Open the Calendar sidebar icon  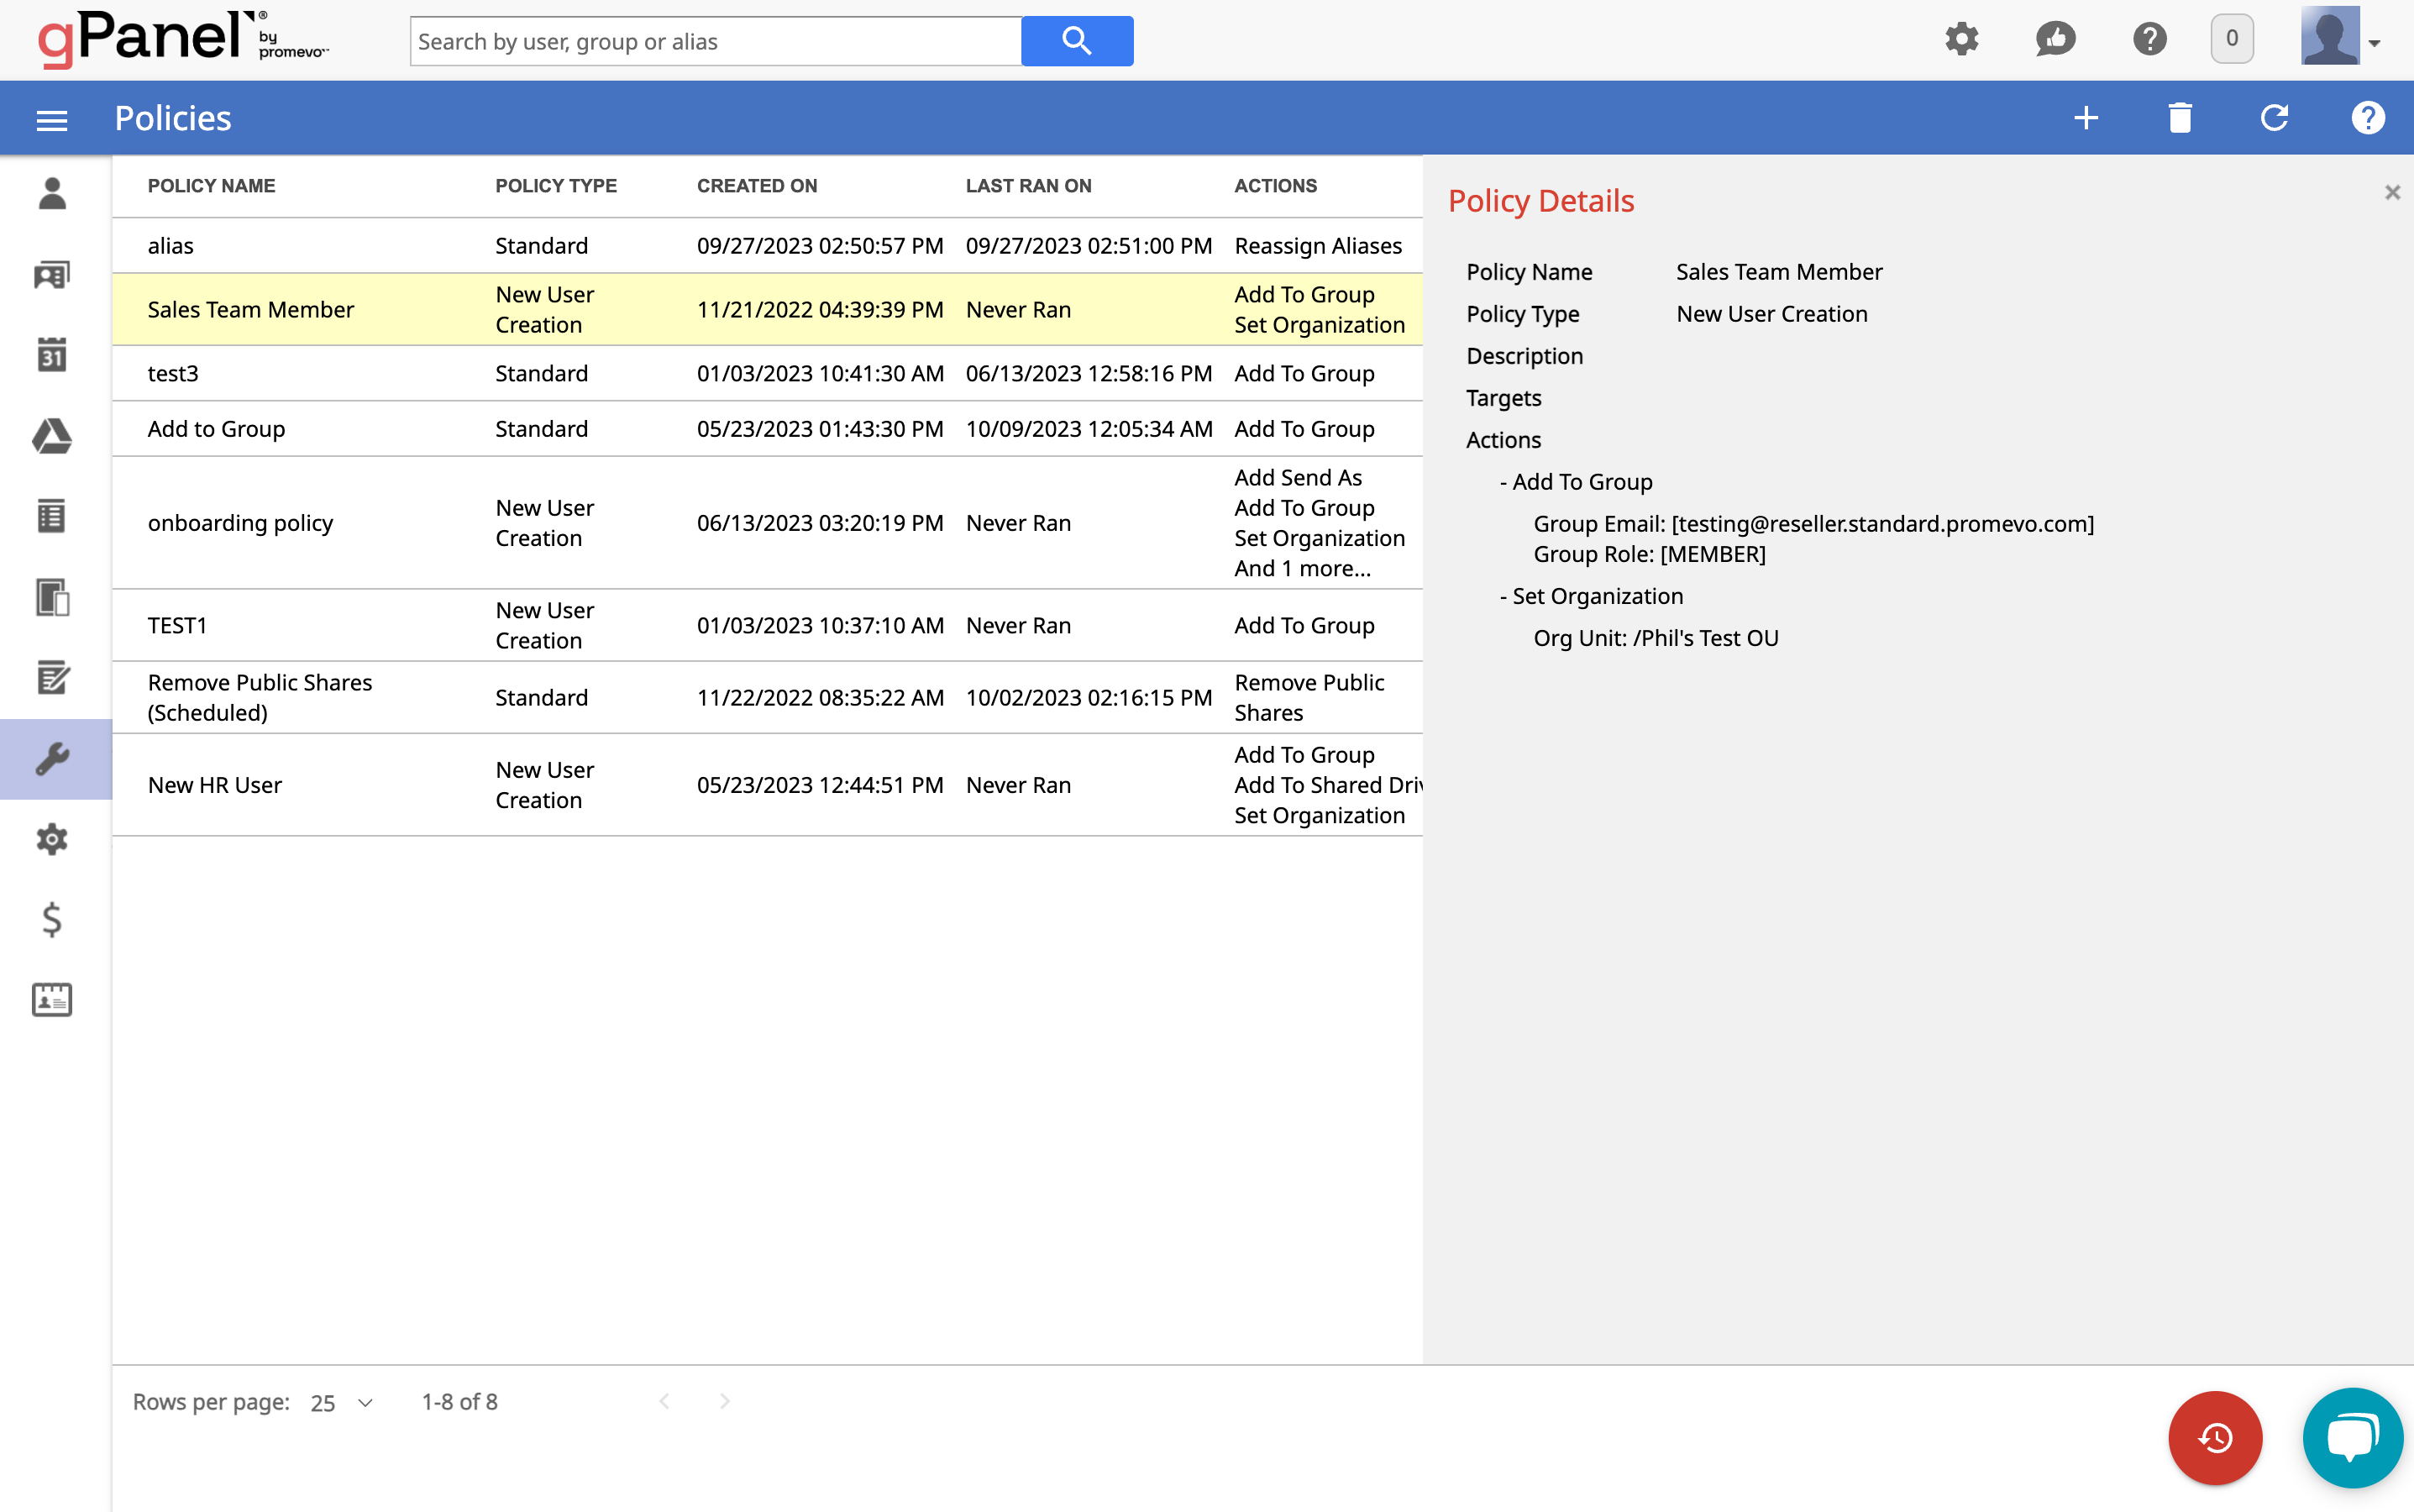(x=52, y=355)
